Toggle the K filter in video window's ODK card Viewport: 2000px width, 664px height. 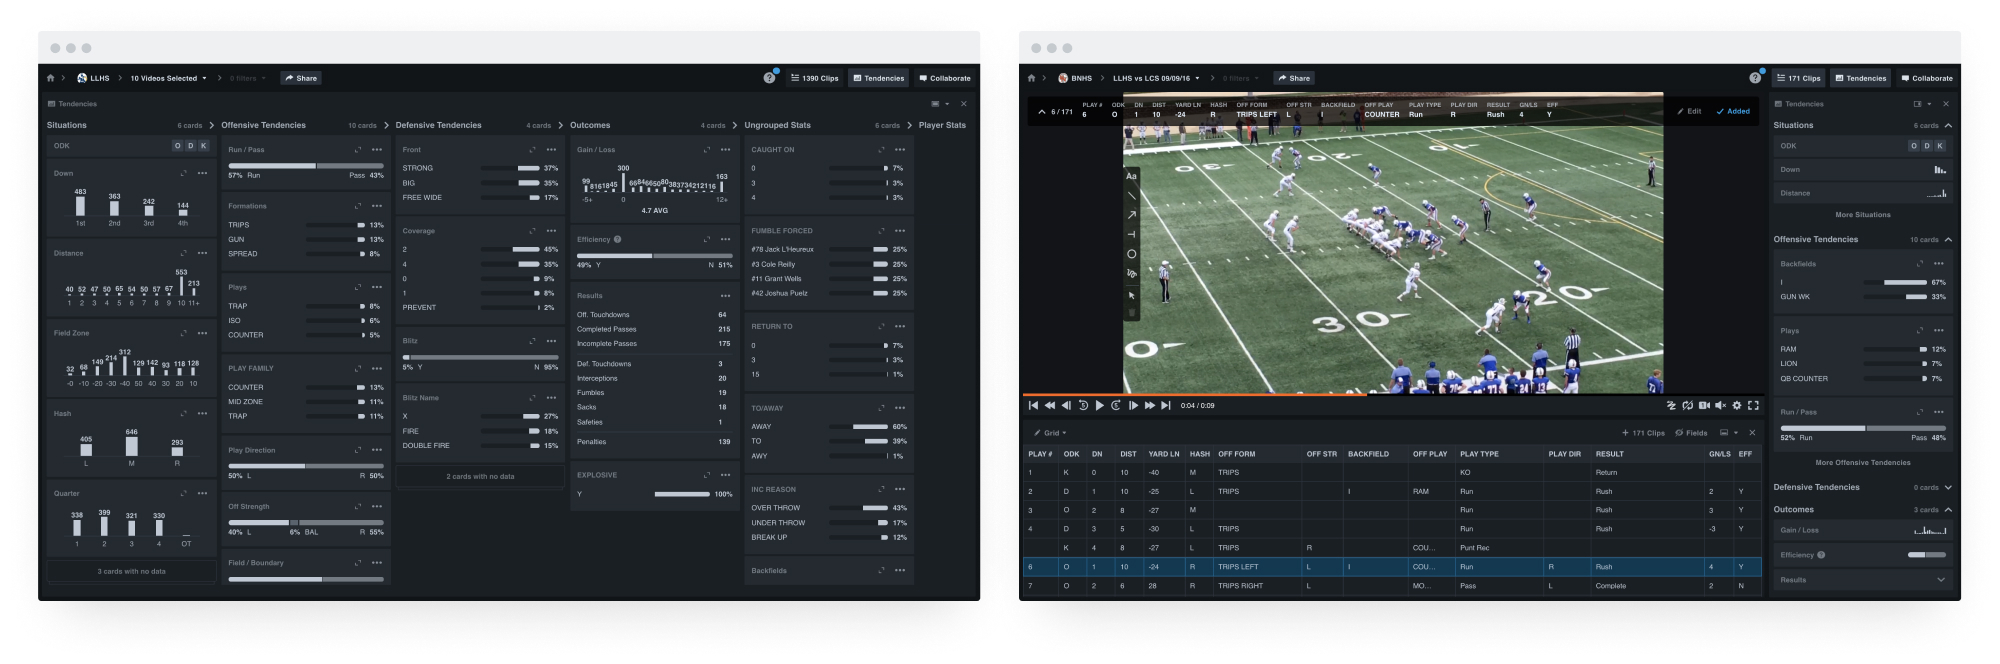click(1939, 146)
